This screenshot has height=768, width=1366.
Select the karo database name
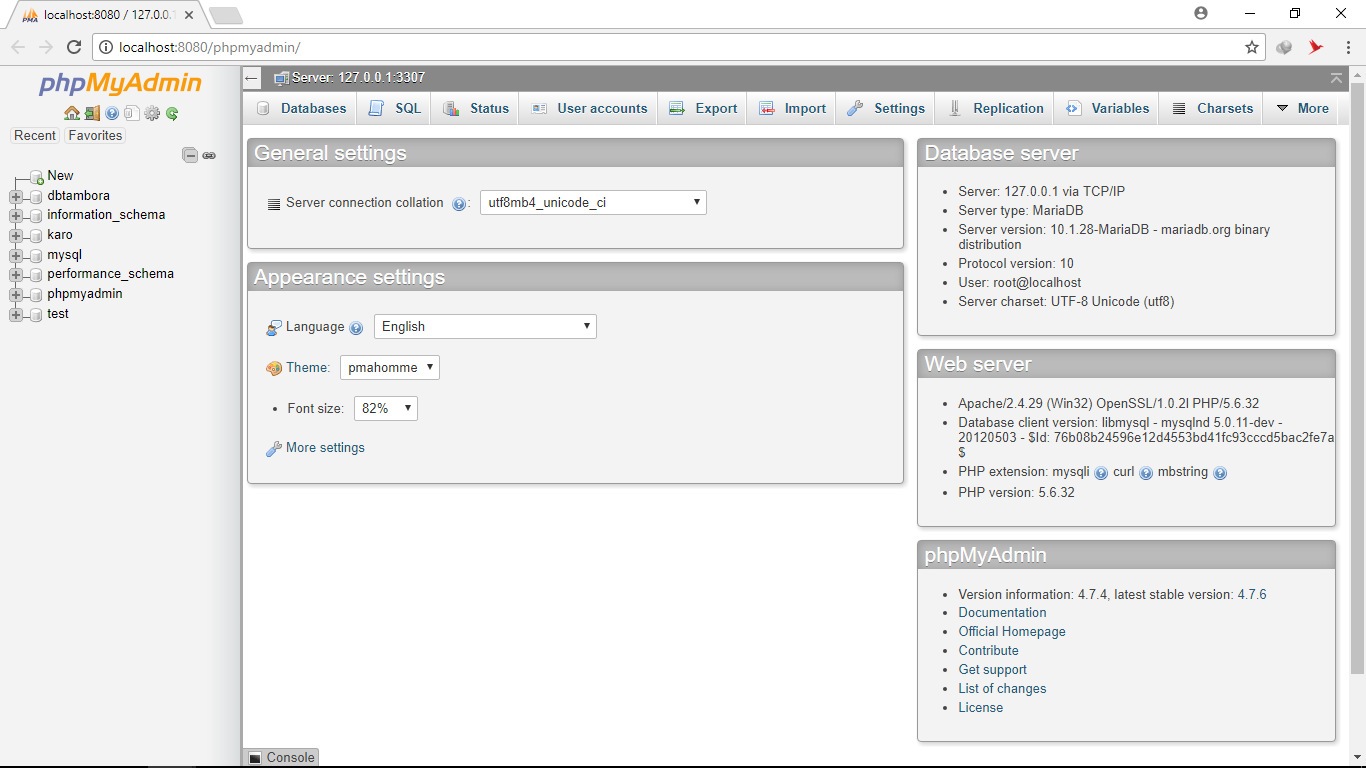pyautogui.click(x=60, y=235)
